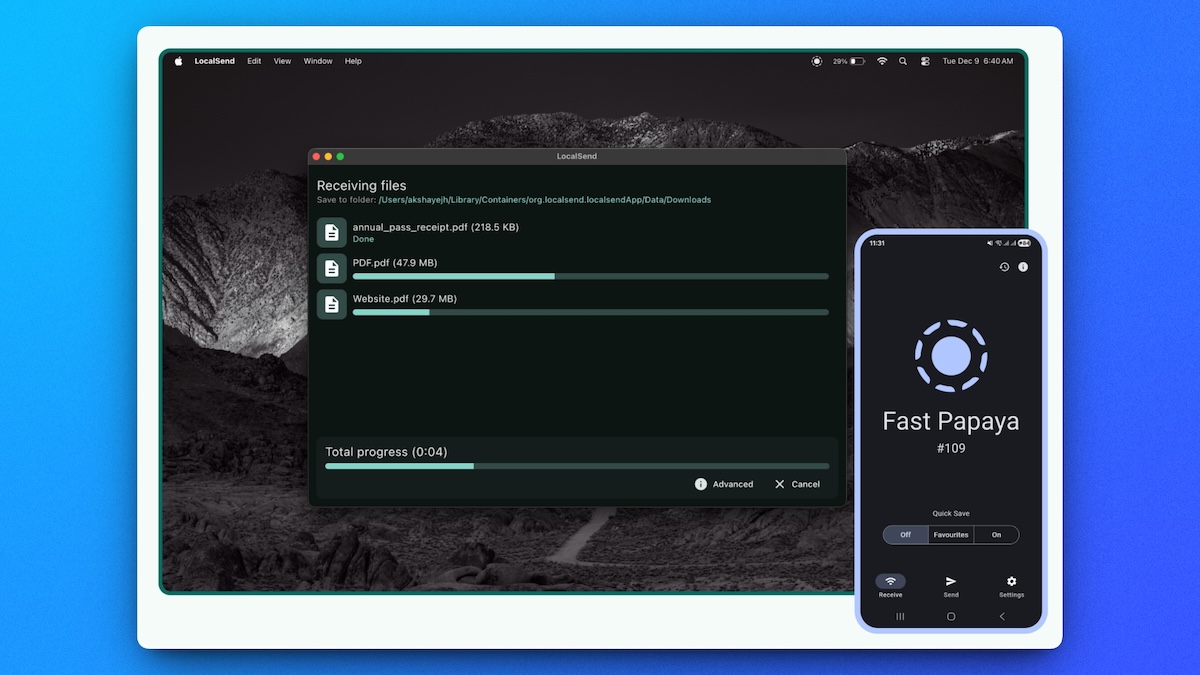Switch to Send tab on phone
Screen dimensions: 1200x675
click(951, 586)
